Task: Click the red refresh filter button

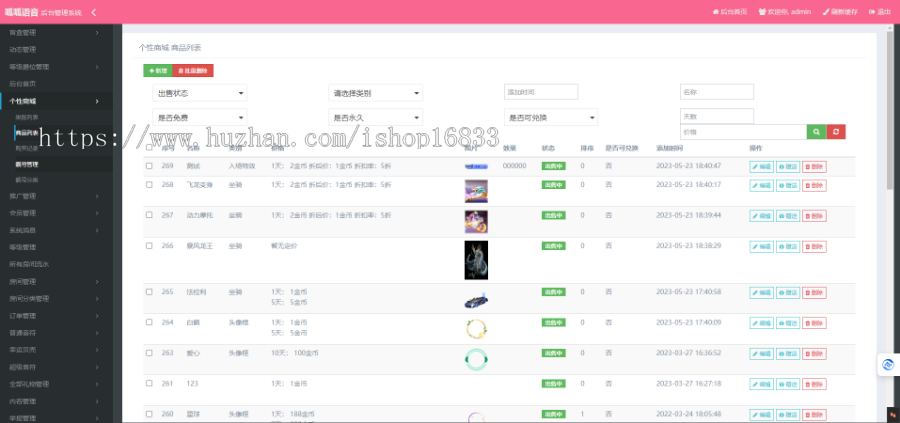Action: (x=836, y=132)
